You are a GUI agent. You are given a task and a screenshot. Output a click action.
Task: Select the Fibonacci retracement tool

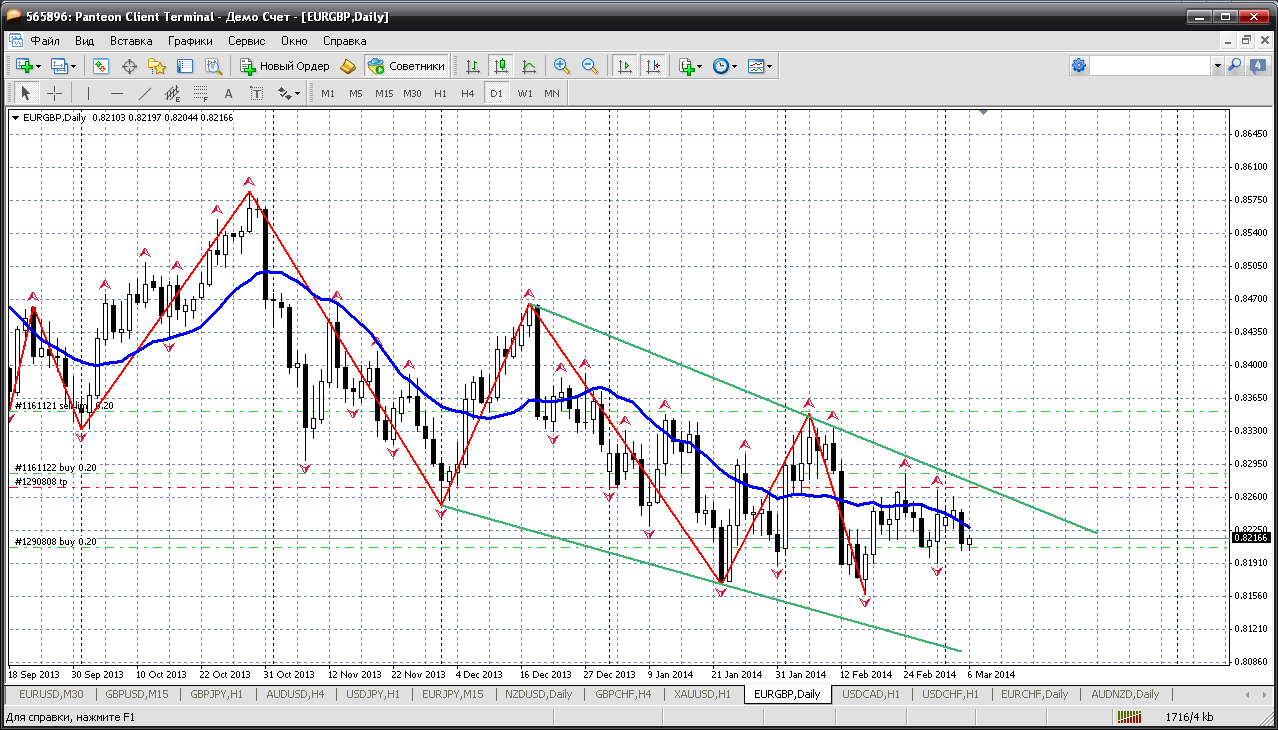click(x=201, y=93)
